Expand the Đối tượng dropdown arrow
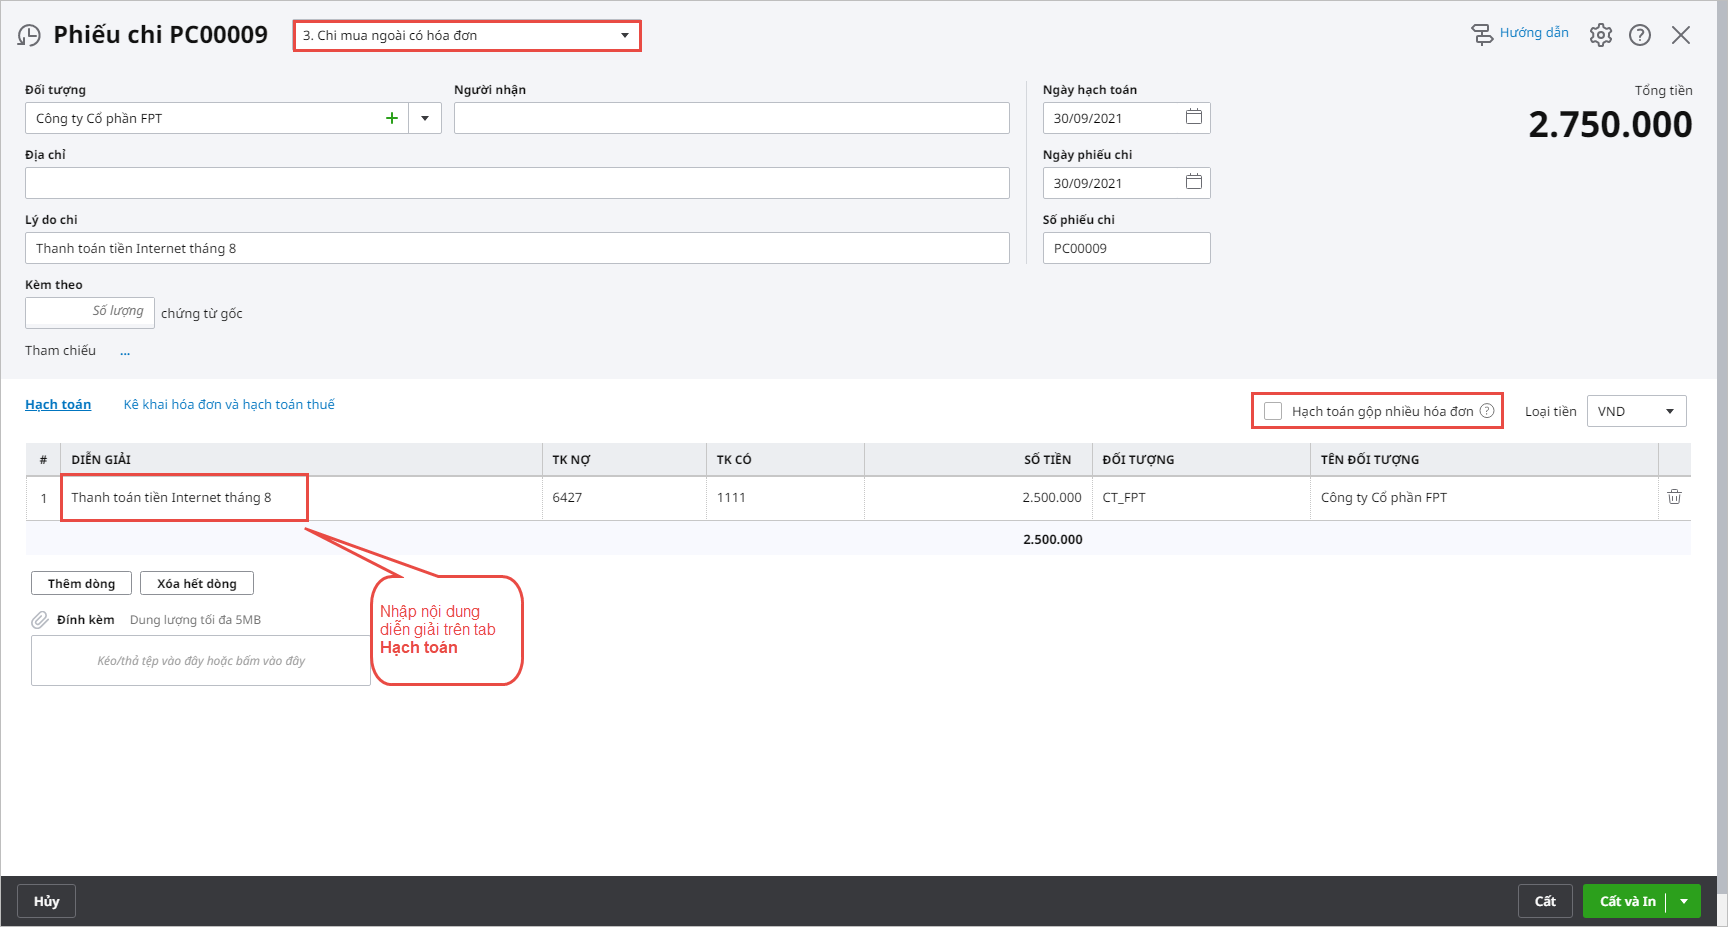Image resolution: width=1728 pixels, height=927 pixels. click(425, 118)
